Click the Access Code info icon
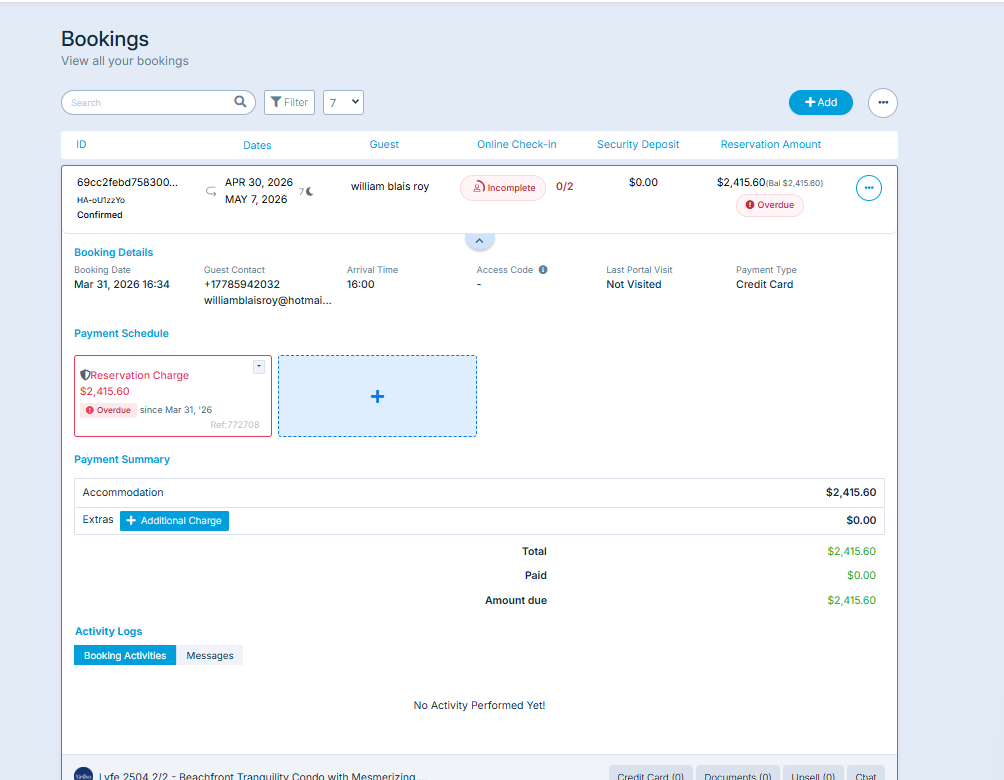 point(543,270)
